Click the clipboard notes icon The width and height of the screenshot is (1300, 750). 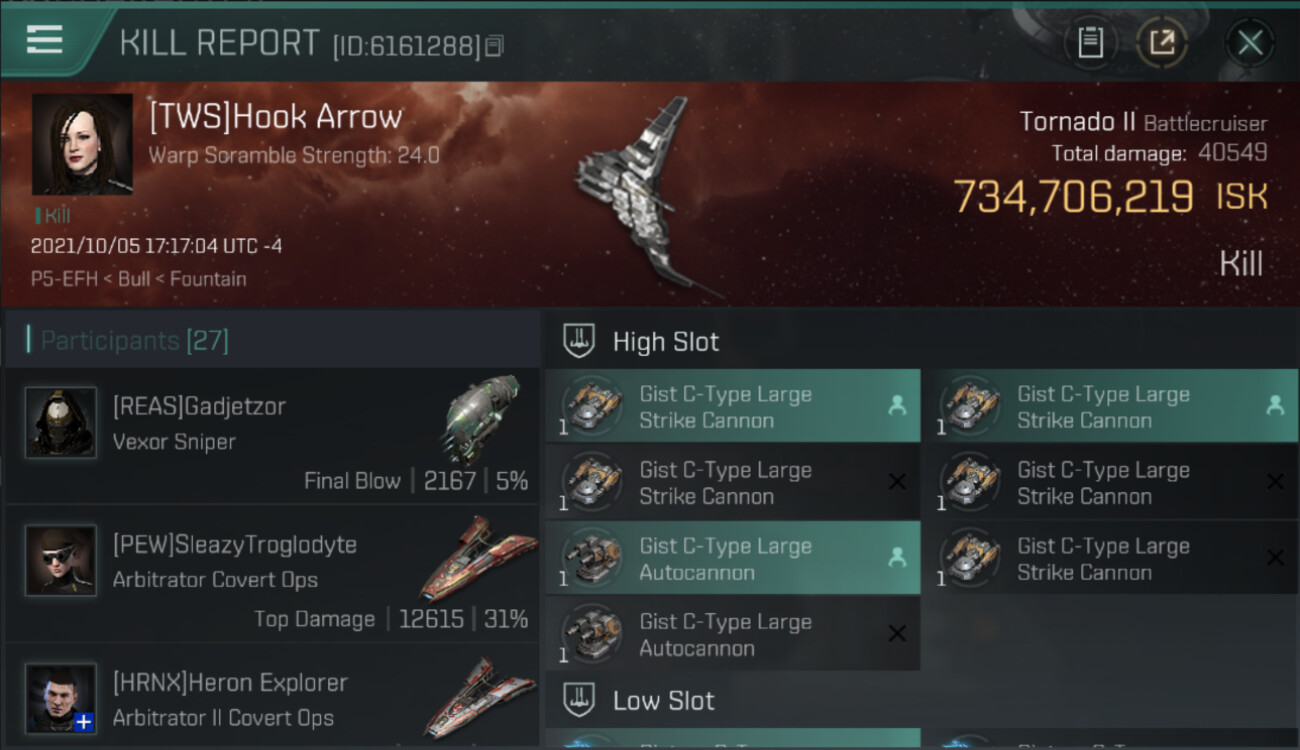click(x=1090, y=43)
